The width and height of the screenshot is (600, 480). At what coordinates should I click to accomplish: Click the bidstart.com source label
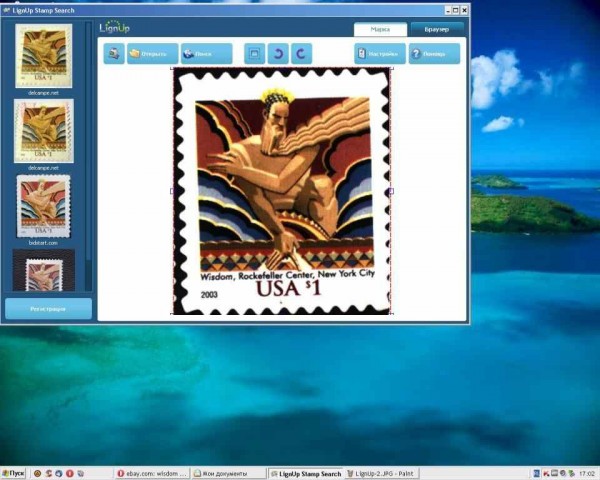pyautogui.click(x=43, y=243)
